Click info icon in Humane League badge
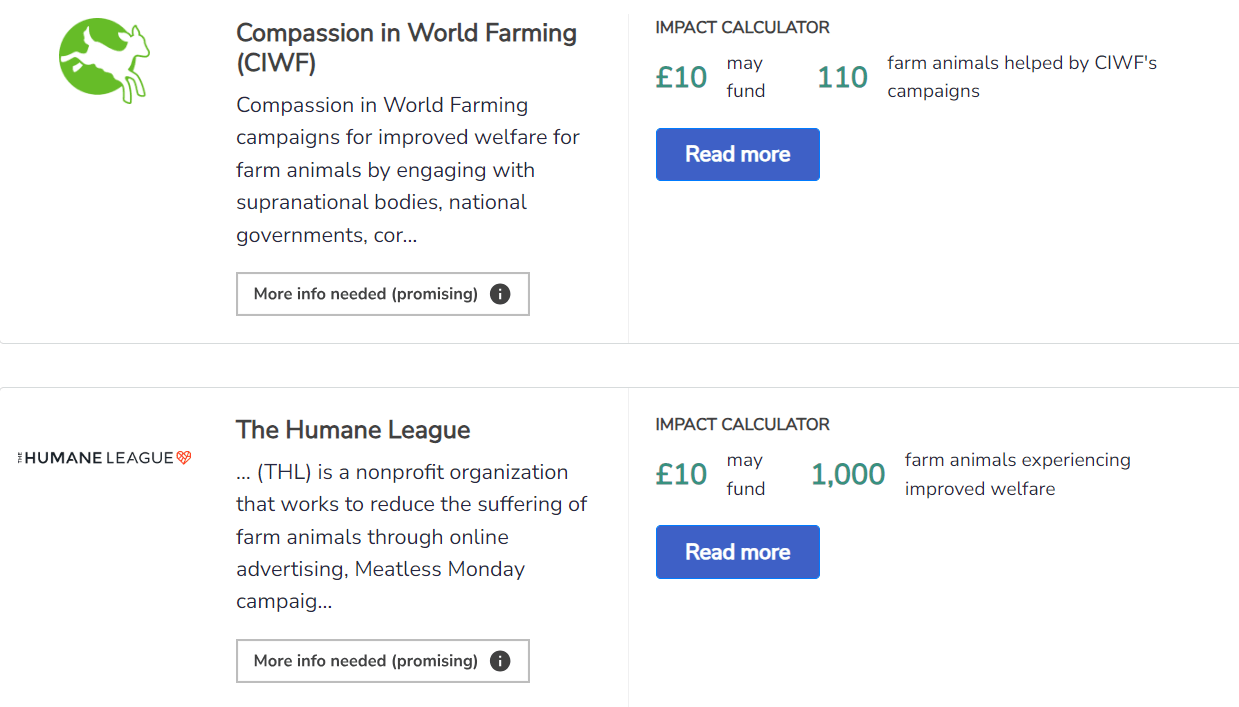 [x=500, y=661]
